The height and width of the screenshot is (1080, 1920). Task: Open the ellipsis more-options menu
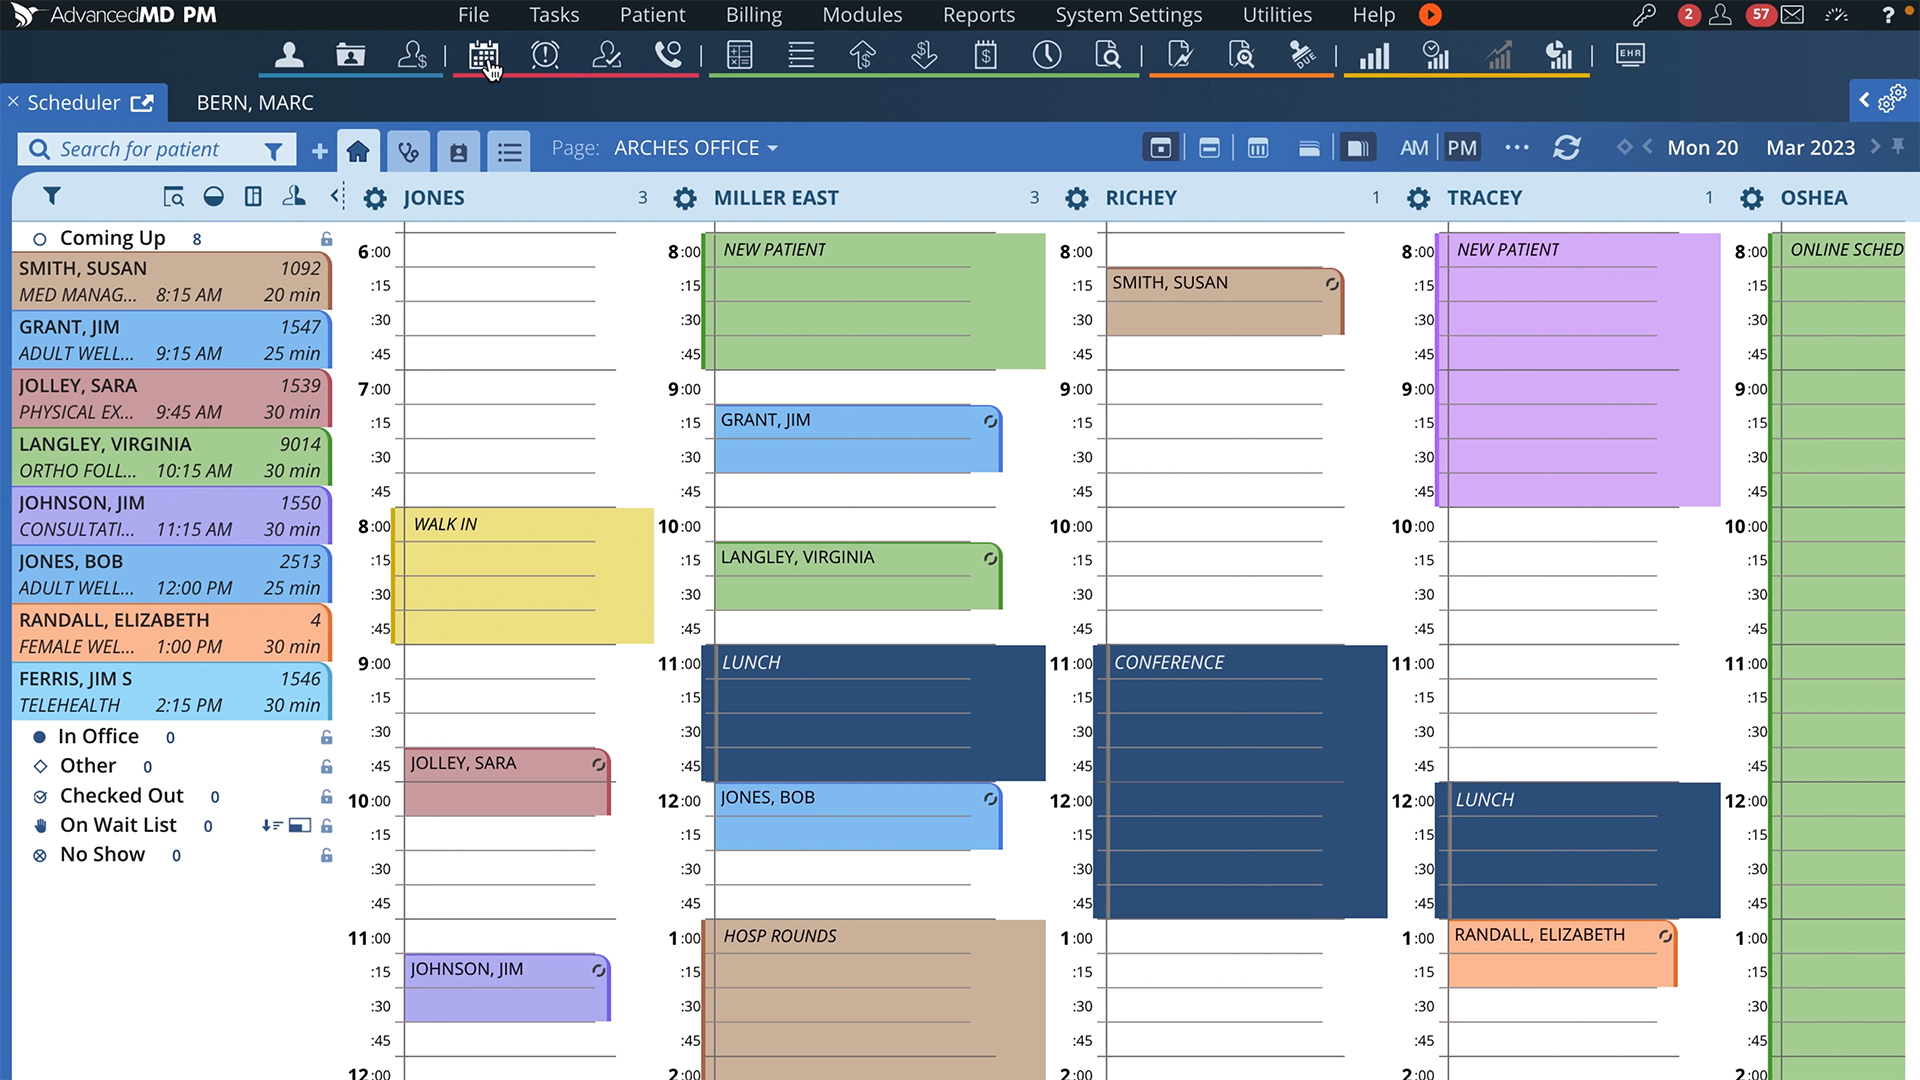pyautogui.click(x=1516, y=147)
